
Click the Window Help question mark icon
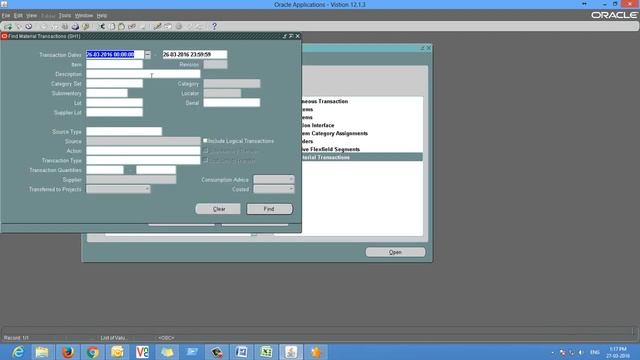[x=214, y=27]
